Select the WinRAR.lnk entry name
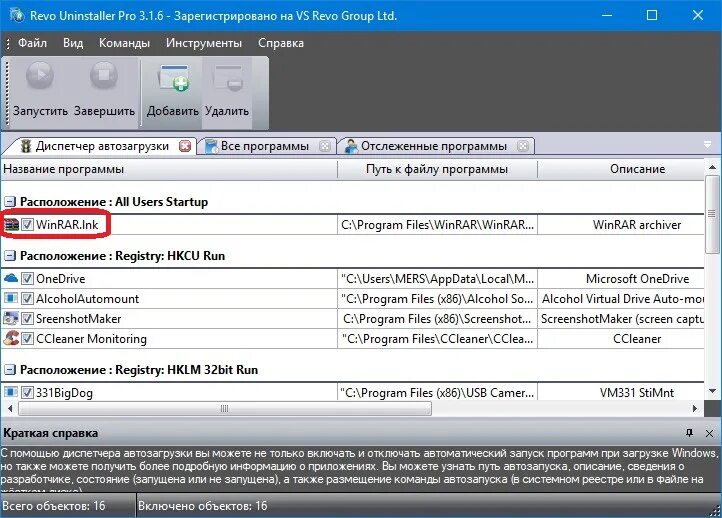Viewport: 722px width, 518px height. 67,225
